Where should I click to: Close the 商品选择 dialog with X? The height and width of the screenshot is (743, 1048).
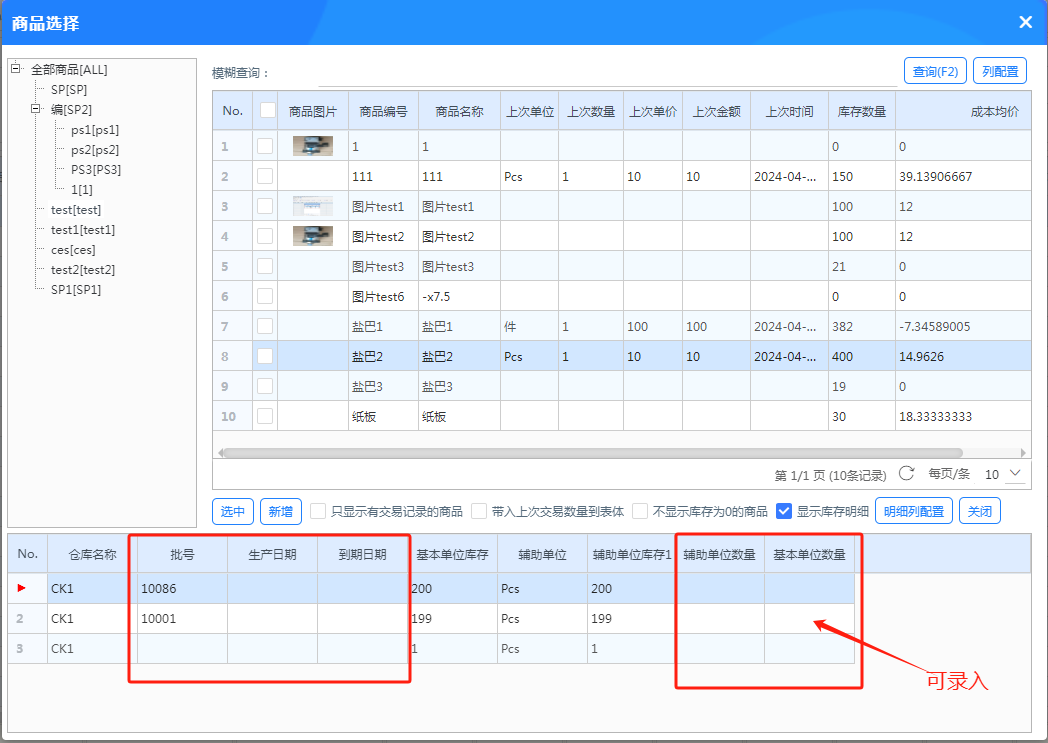click(1025, 23)
